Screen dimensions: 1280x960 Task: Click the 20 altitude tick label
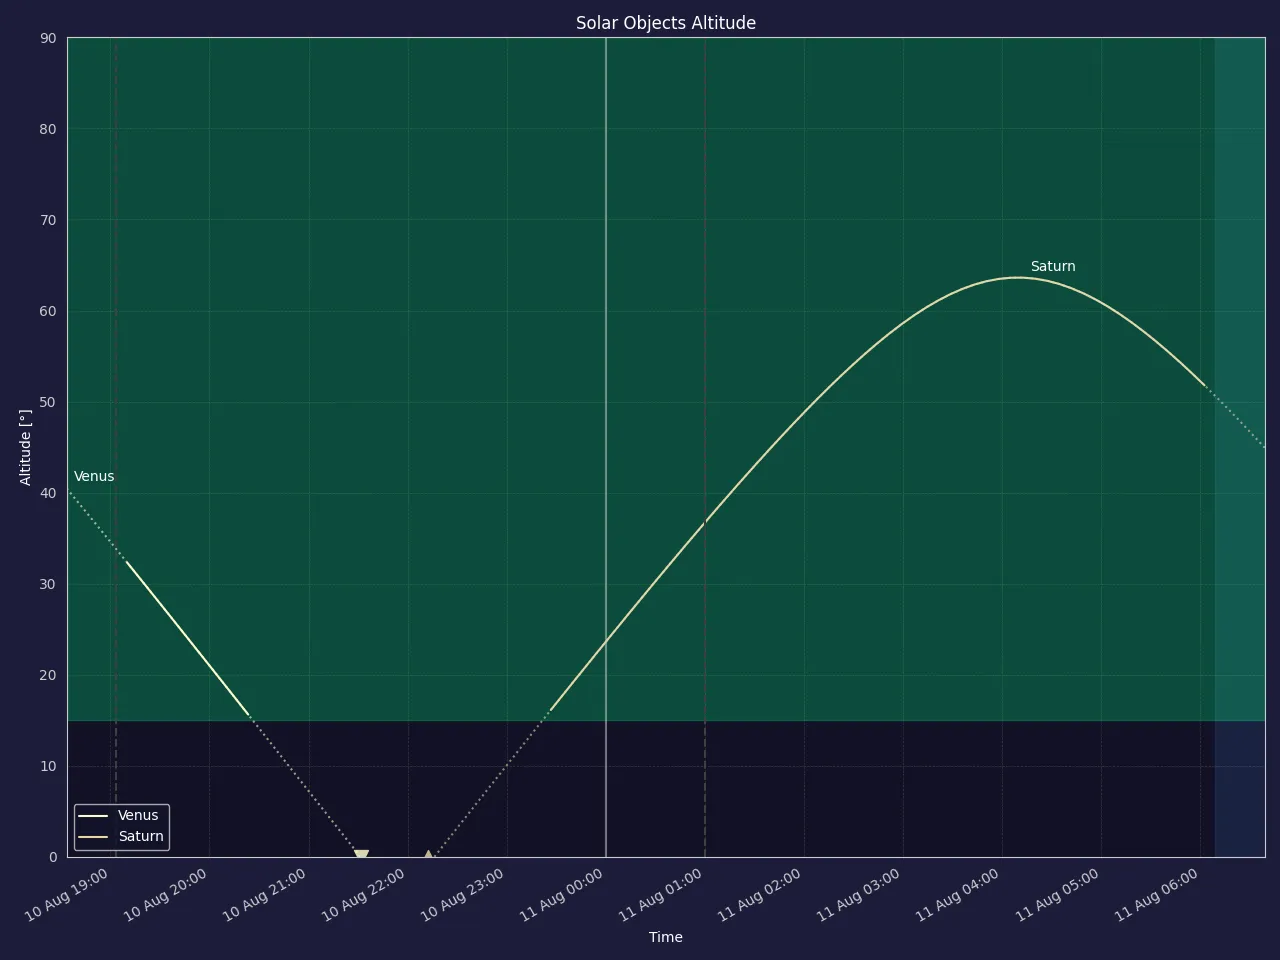pyautogui.click(x=49, y=675)
